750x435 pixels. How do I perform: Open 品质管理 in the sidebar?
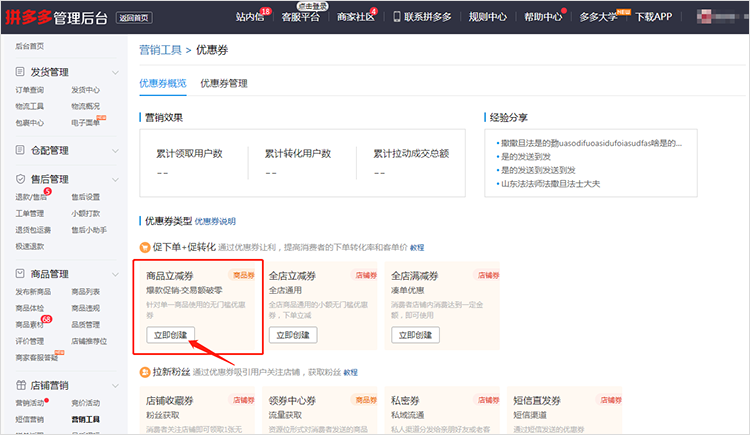tap(86, 325)
